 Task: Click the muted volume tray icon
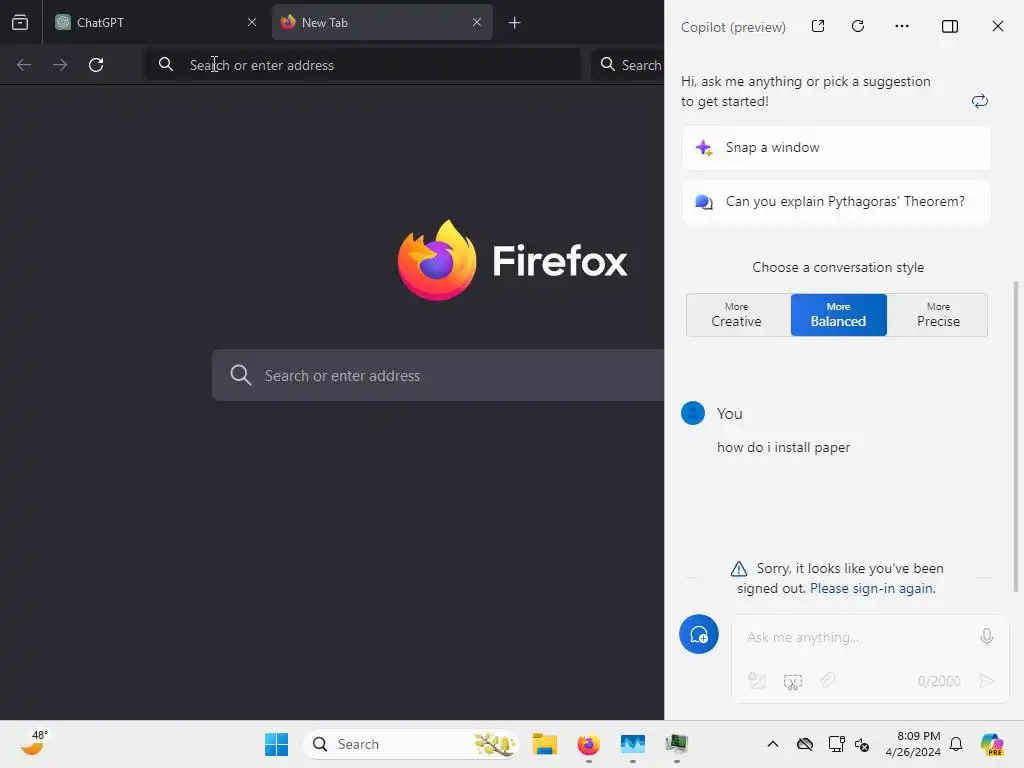tap(862, 744)
